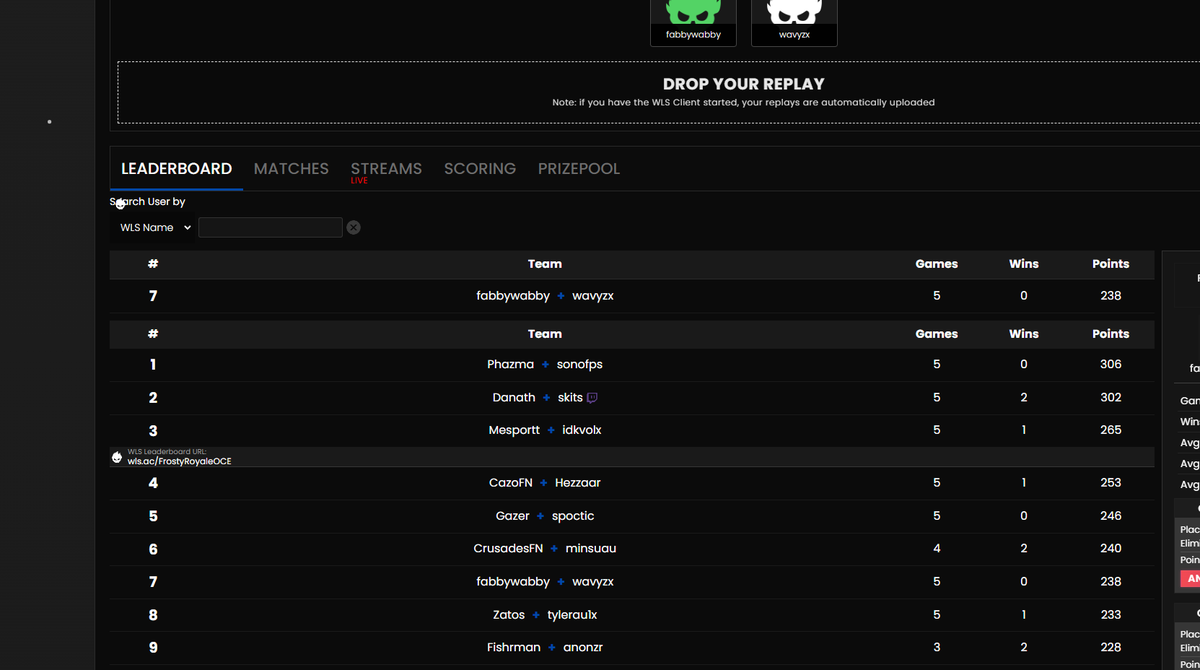This screenshot has width=1200, height=670.
Task: Open Danath's profile in rank 2
Action: click(x=514, y=398)
